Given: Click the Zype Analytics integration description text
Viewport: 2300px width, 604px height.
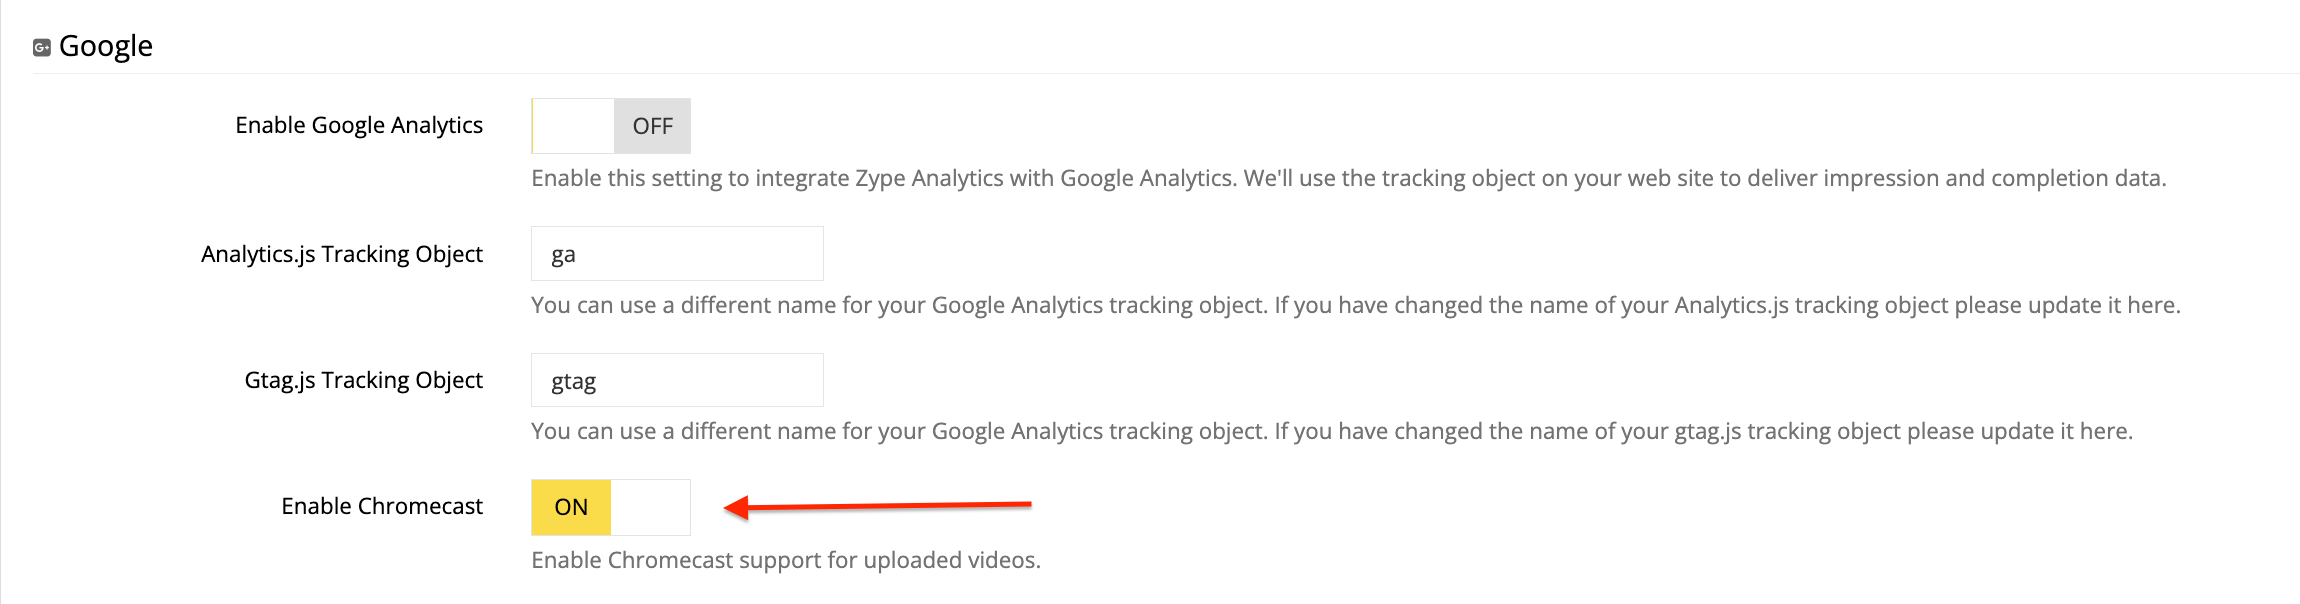Looking at the screenshot, I should tap(1349, 178).
